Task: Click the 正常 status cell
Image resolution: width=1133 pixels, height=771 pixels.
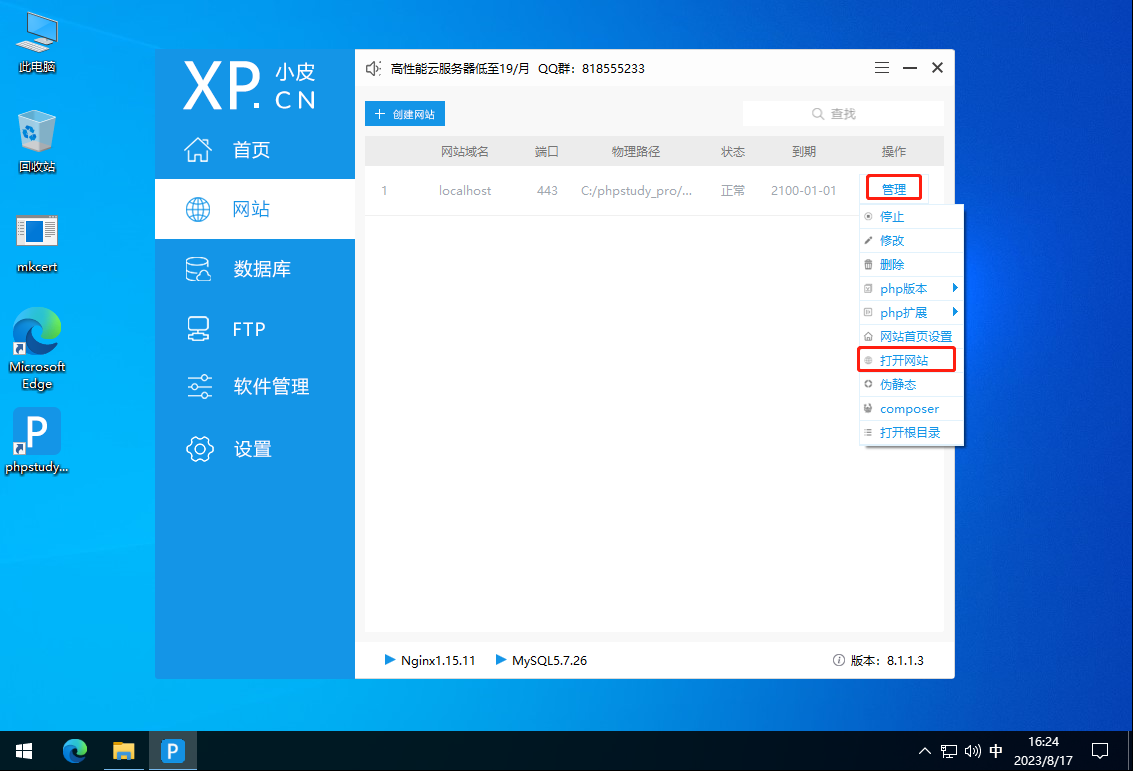Action: pos(733,190)
